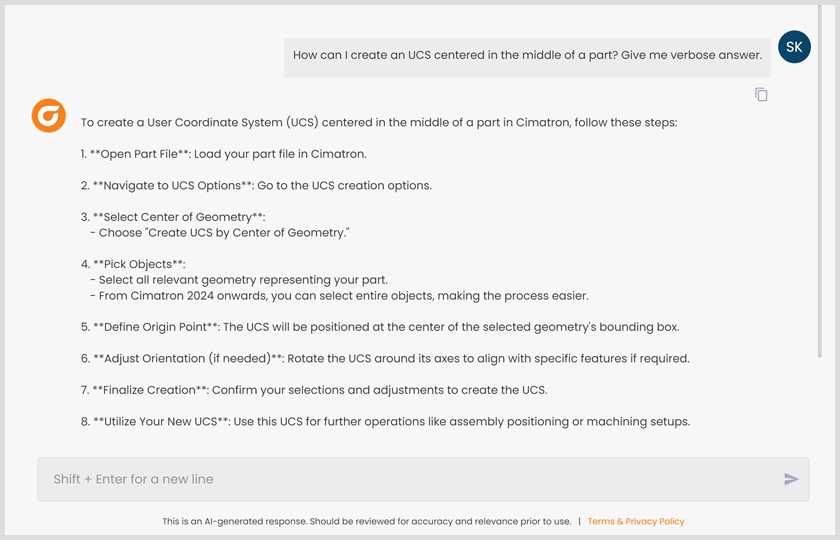Click the AI-generated response disclaimer text
Screen dimensions: 840x540
(366, 521)
